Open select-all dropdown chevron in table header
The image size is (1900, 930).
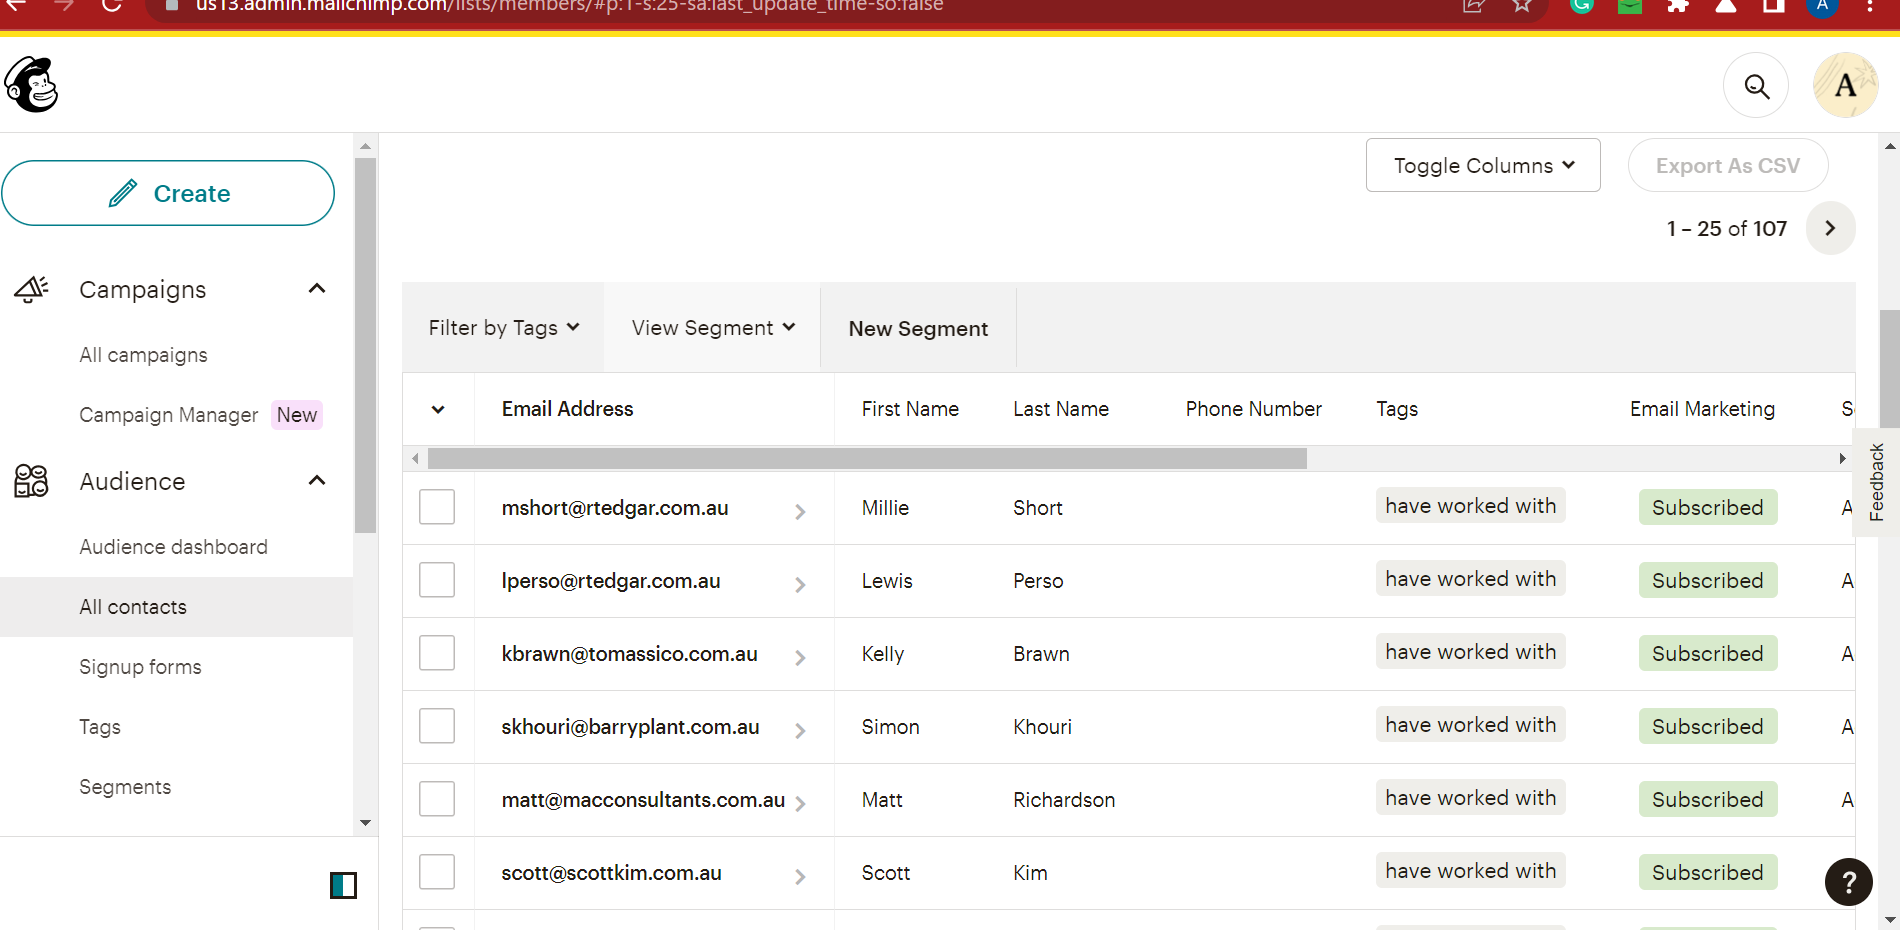[438, 409]
